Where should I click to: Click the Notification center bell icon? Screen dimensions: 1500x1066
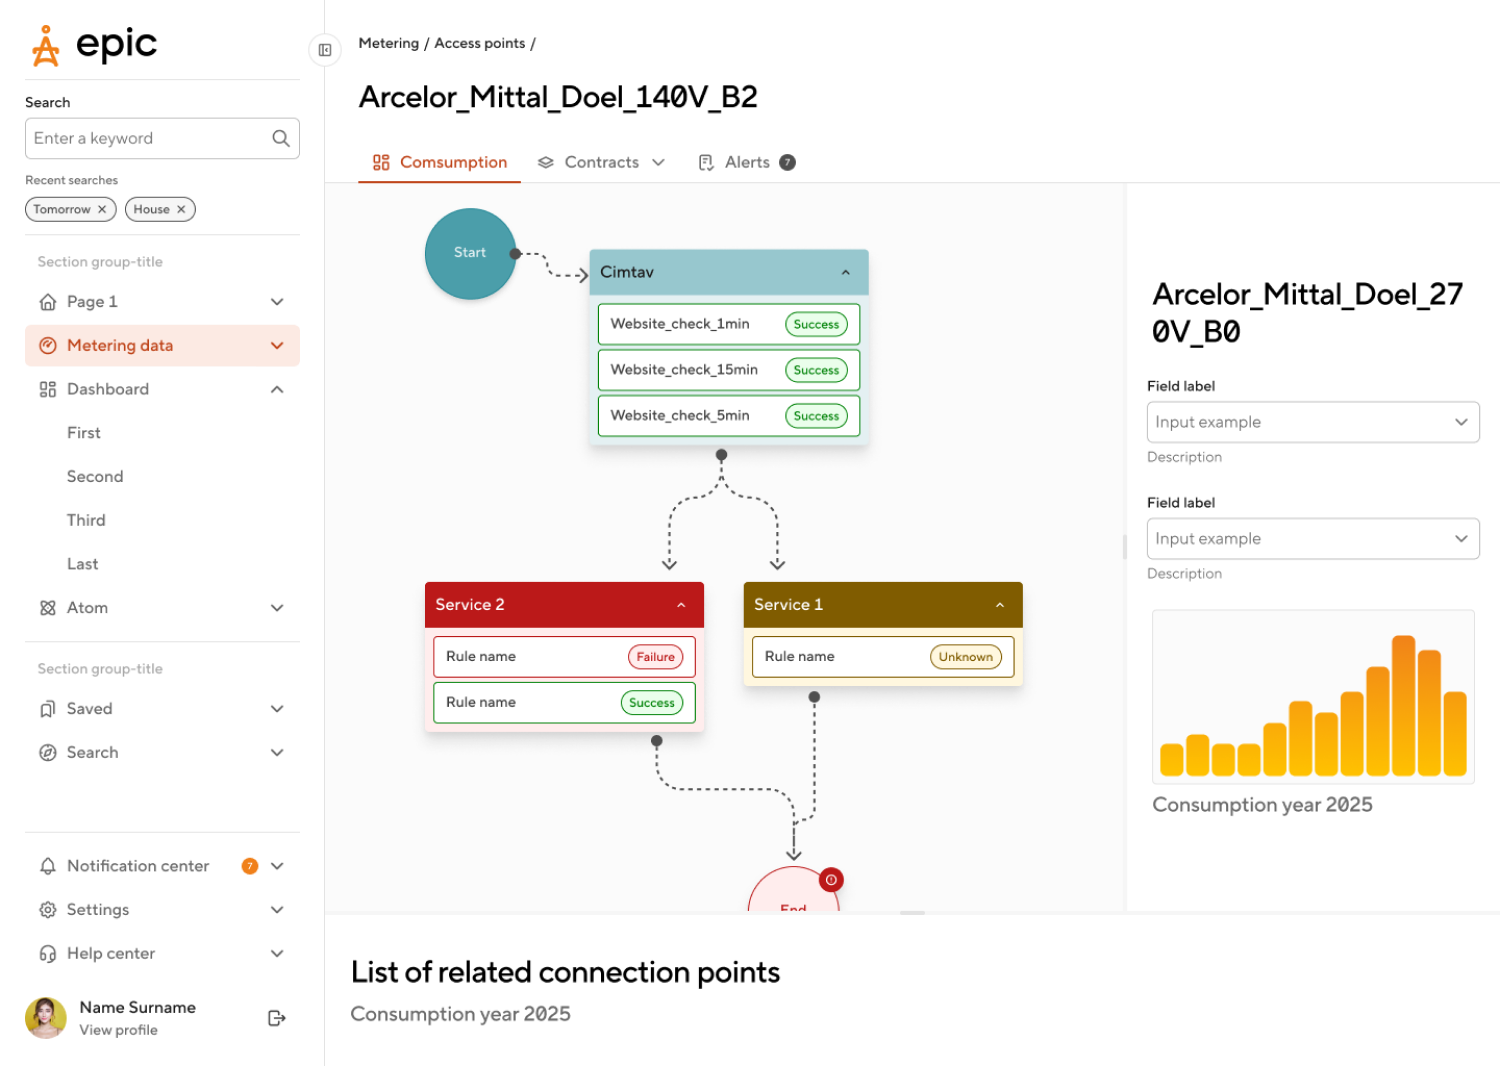[47, 866]
